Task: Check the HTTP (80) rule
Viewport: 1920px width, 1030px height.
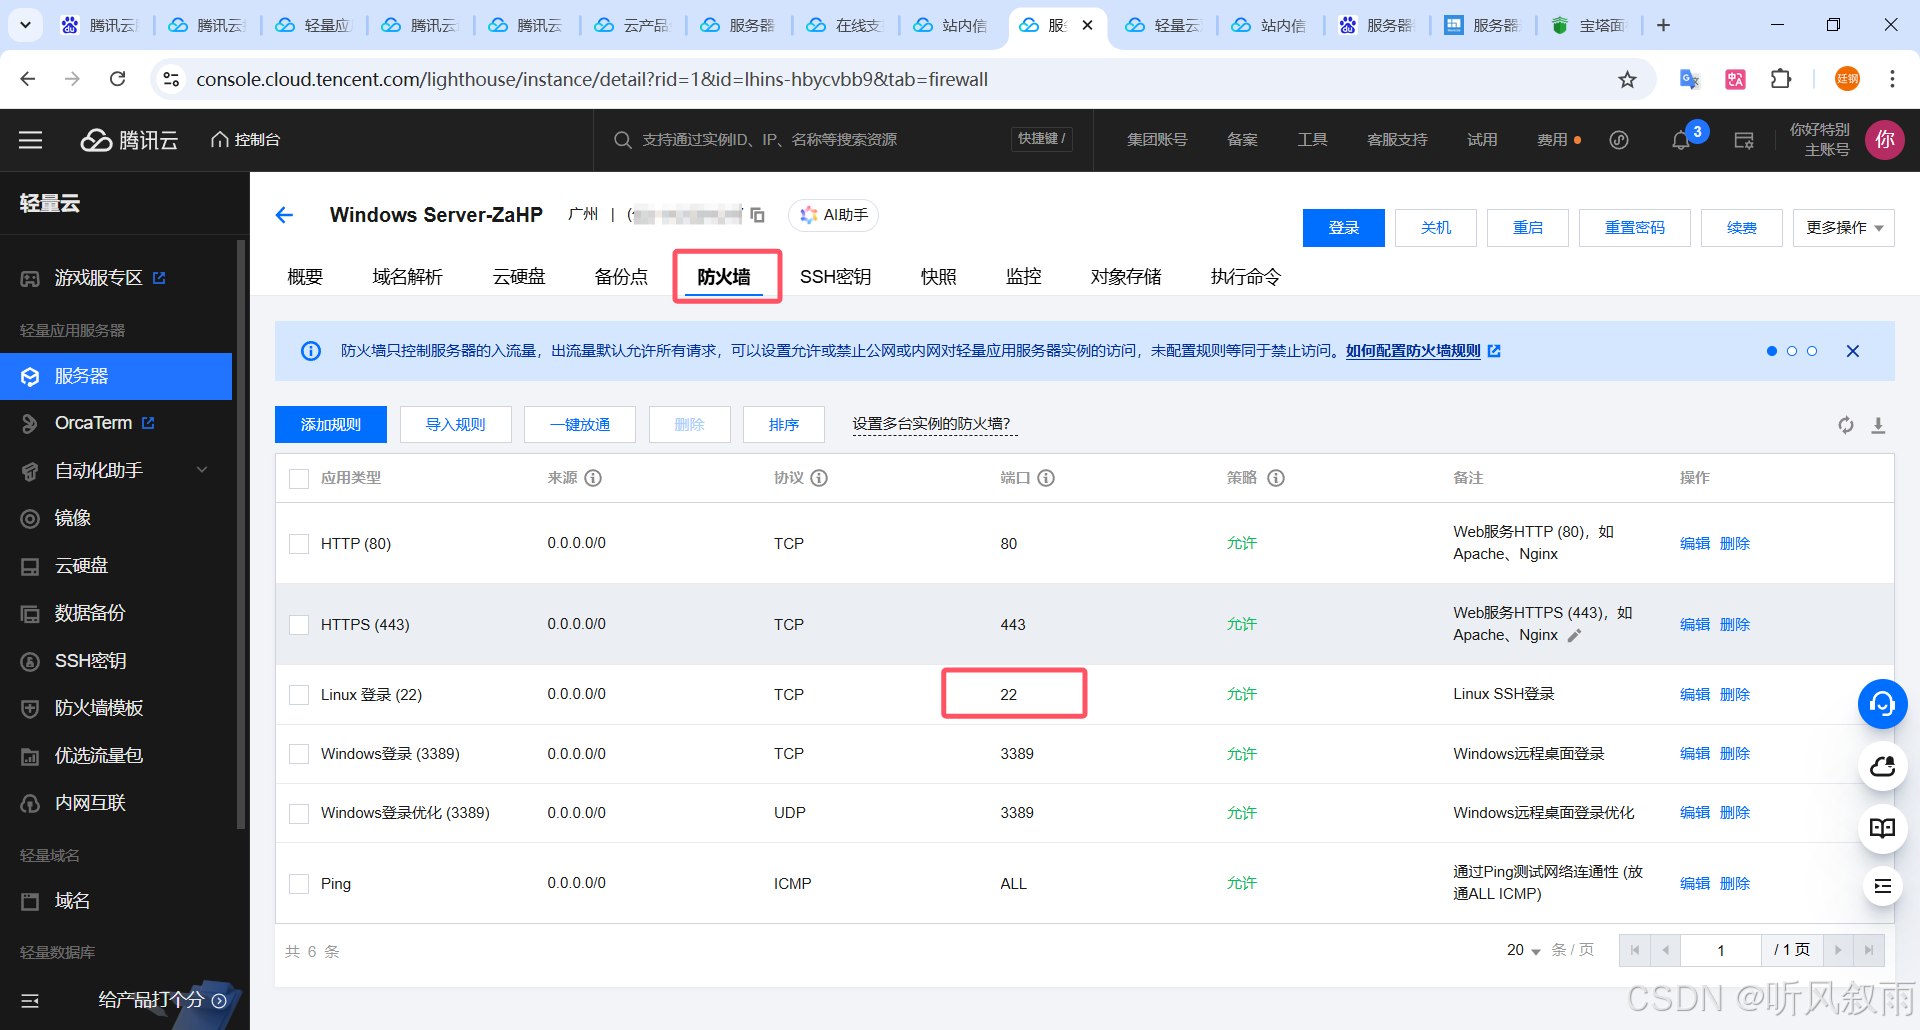Action: click(299, 544)
